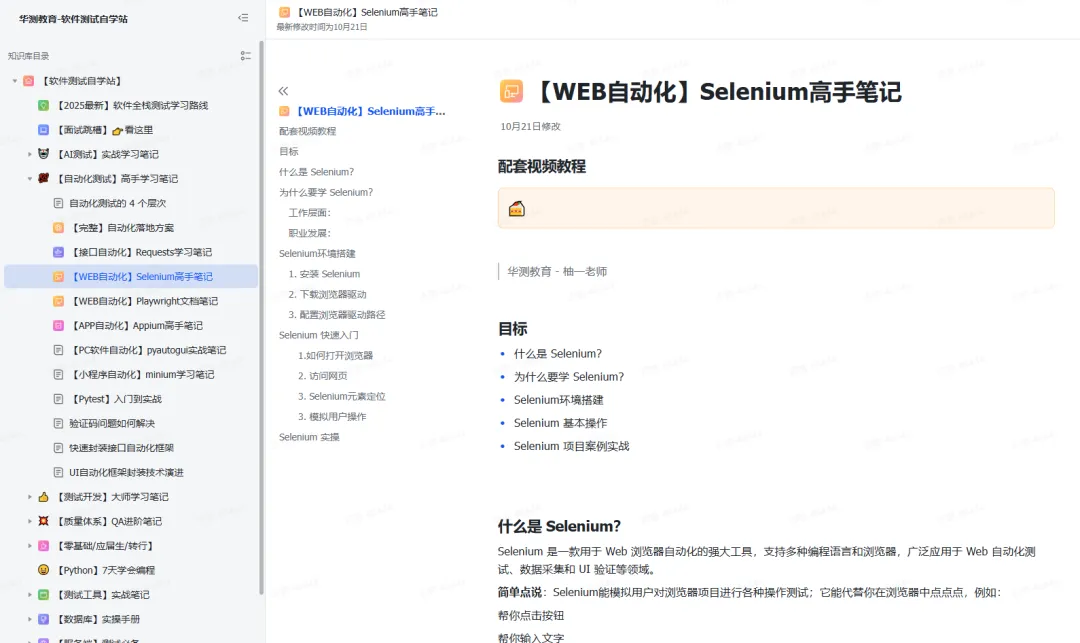Click the outline title 【WEB自动化】Selenium高手...
Image resolution: width=1080 pixels, height=643 pixels.
point(371,111)
